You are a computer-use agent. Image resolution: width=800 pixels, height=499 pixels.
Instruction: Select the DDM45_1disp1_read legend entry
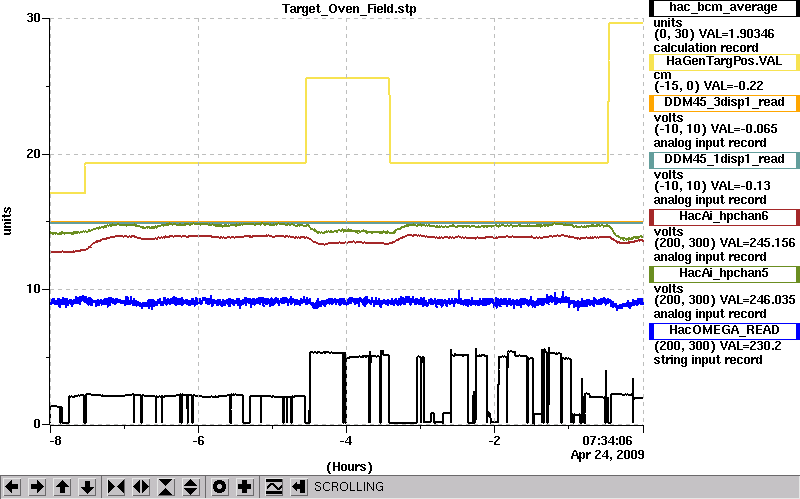coord(723,160)
